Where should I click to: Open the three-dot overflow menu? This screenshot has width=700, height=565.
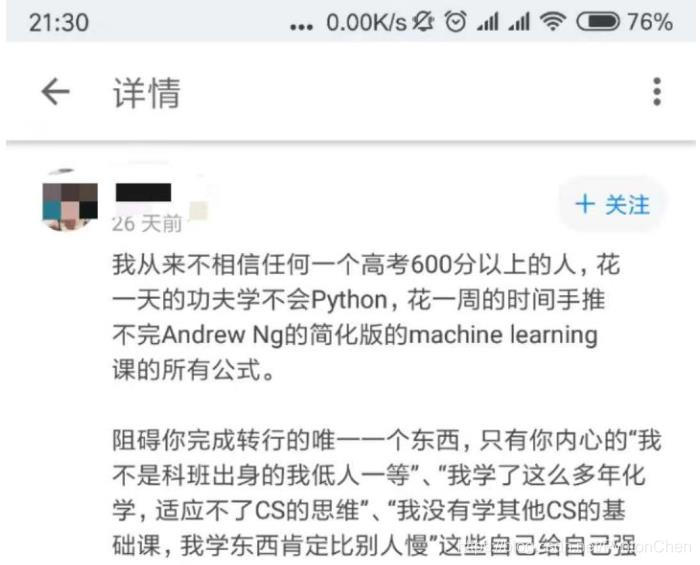(x=657, y=91)
